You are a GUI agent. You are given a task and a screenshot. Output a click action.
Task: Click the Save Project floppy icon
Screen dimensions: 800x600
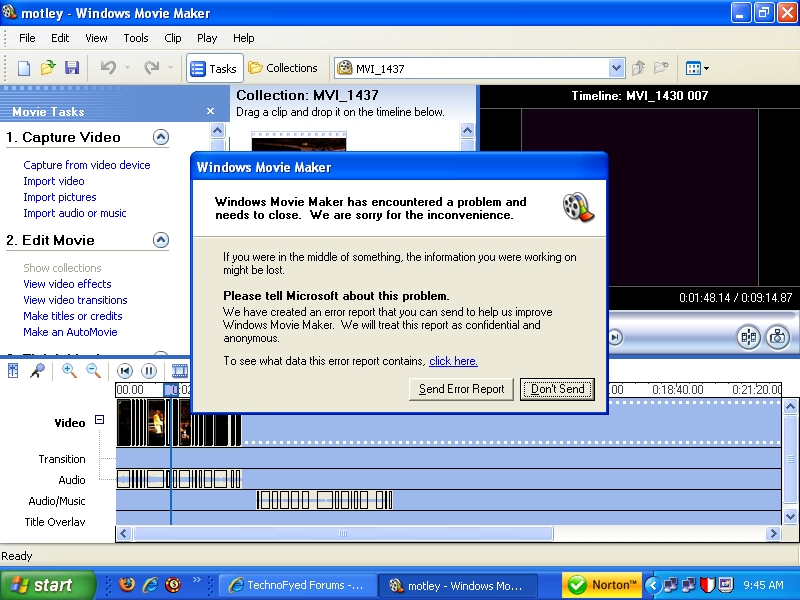tap(71, 68)
